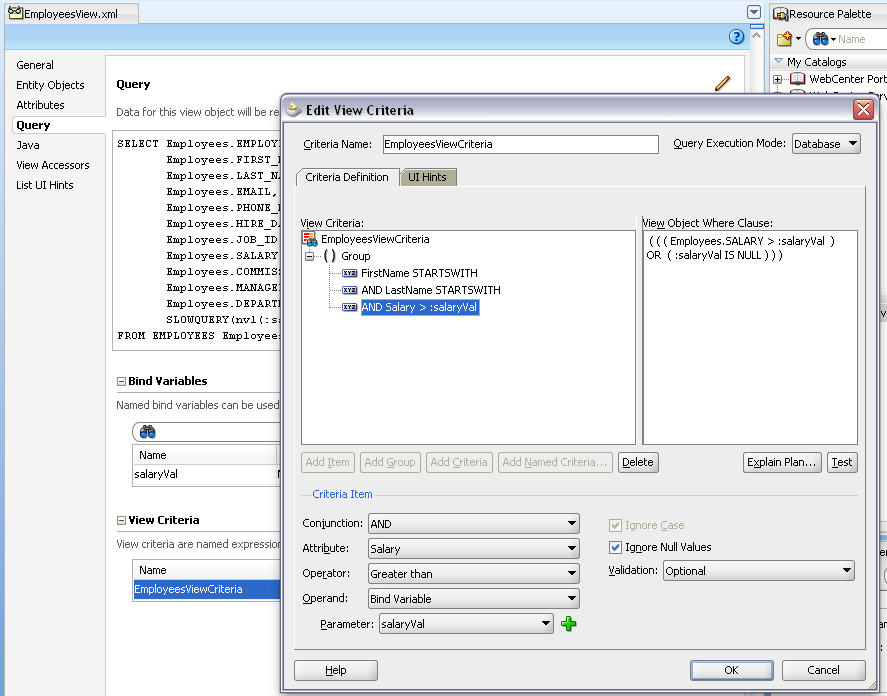Click the Test button

842,462
